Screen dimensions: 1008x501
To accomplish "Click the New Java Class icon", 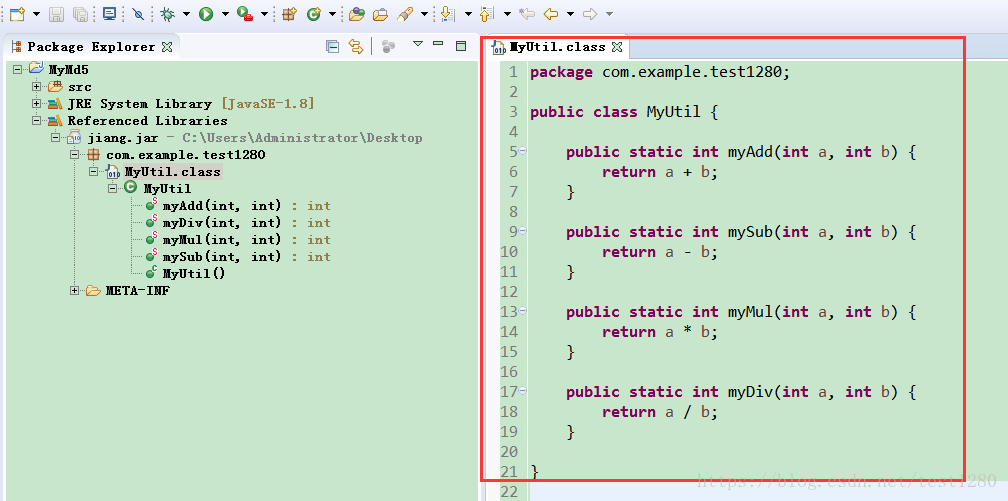I will [x=313, y=14].
